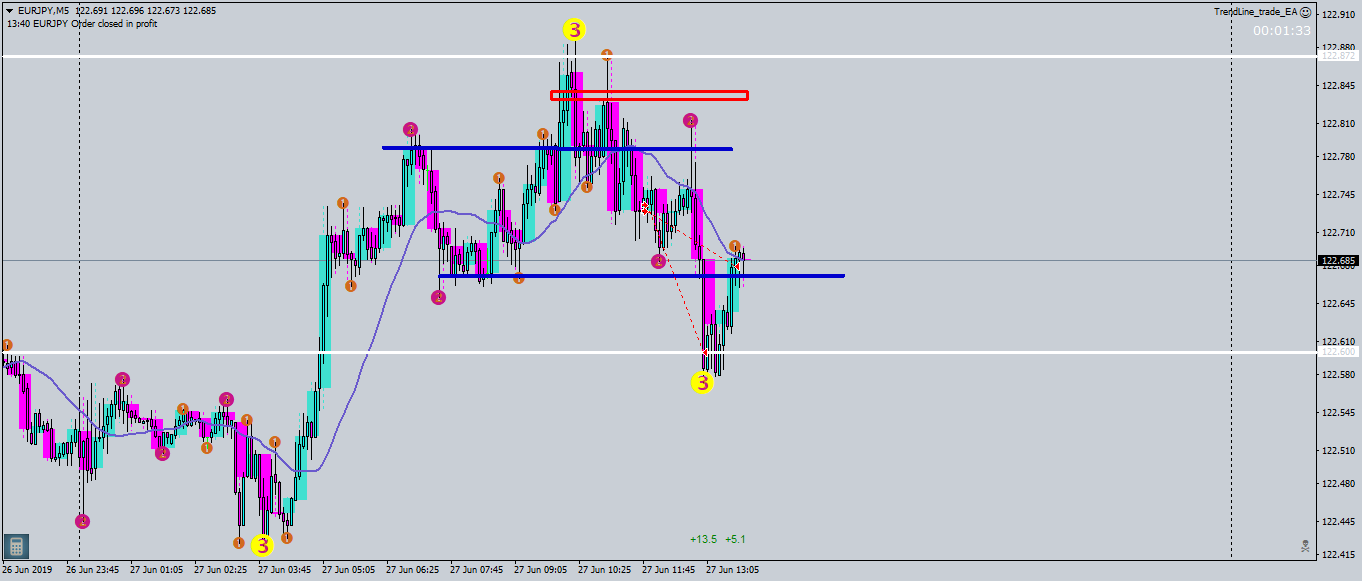
Task: Click the magenta marker at the 26 Jun 23:45 low
Action: click(x=83, y=521)
